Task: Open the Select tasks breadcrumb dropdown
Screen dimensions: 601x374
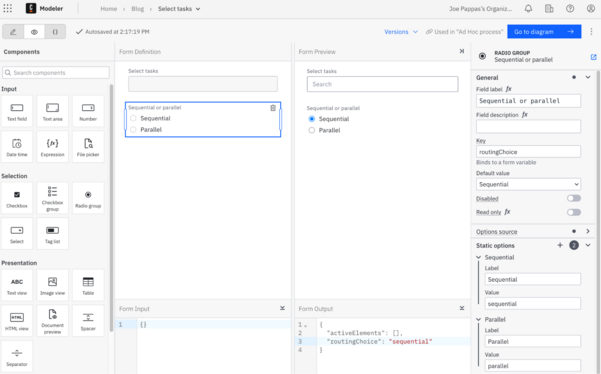Action: [x=179, y=8]
